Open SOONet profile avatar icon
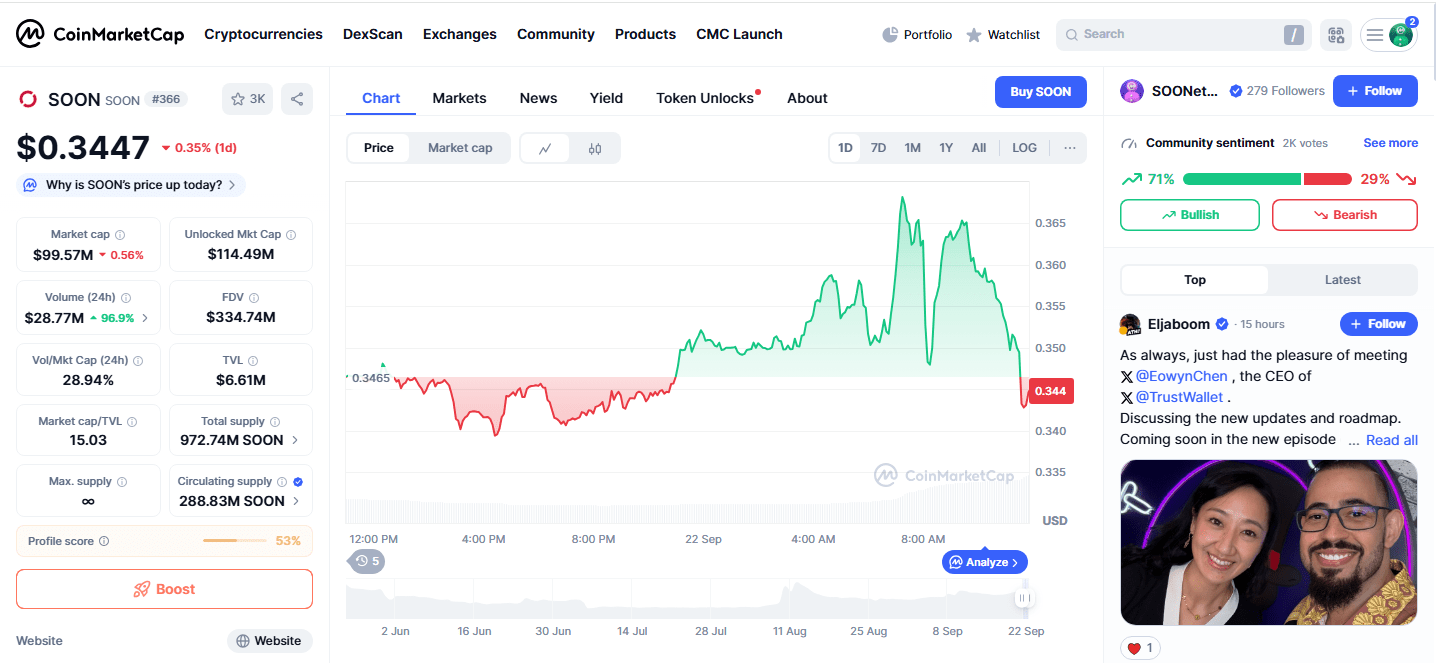 (x=1132, y=91)
